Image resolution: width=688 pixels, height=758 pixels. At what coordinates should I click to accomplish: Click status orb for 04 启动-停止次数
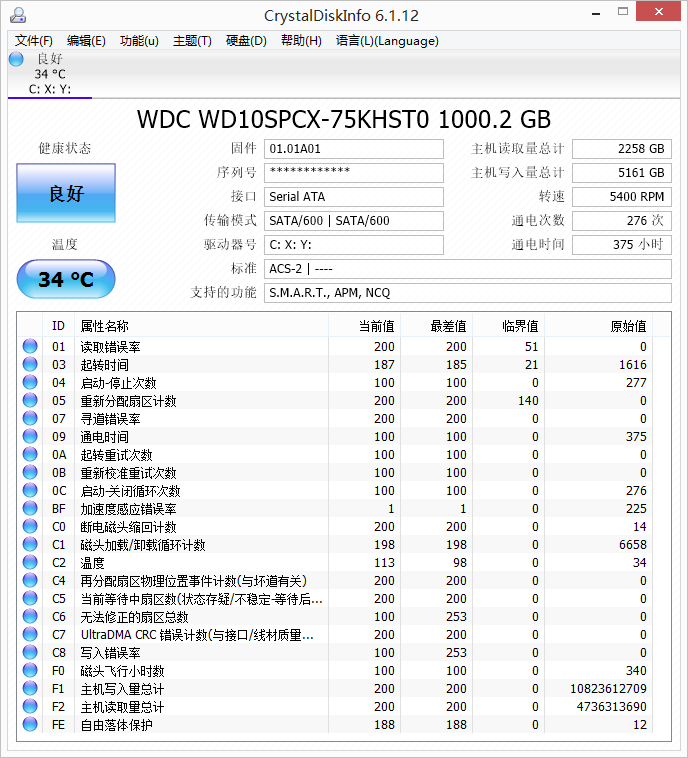click(x=30, y=382)
